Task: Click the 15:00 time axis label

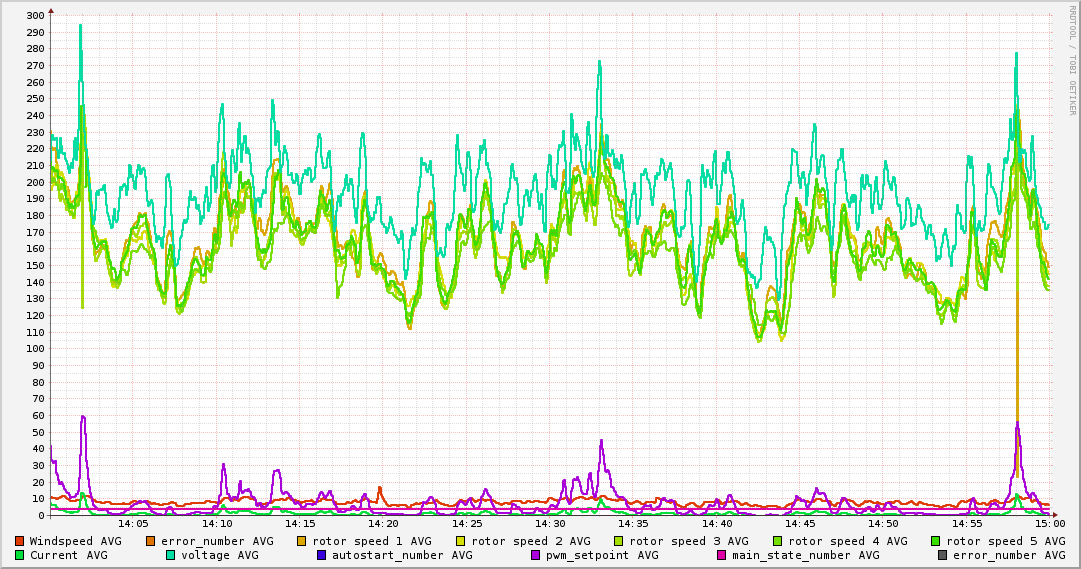Action: (x=1050, y=524)
